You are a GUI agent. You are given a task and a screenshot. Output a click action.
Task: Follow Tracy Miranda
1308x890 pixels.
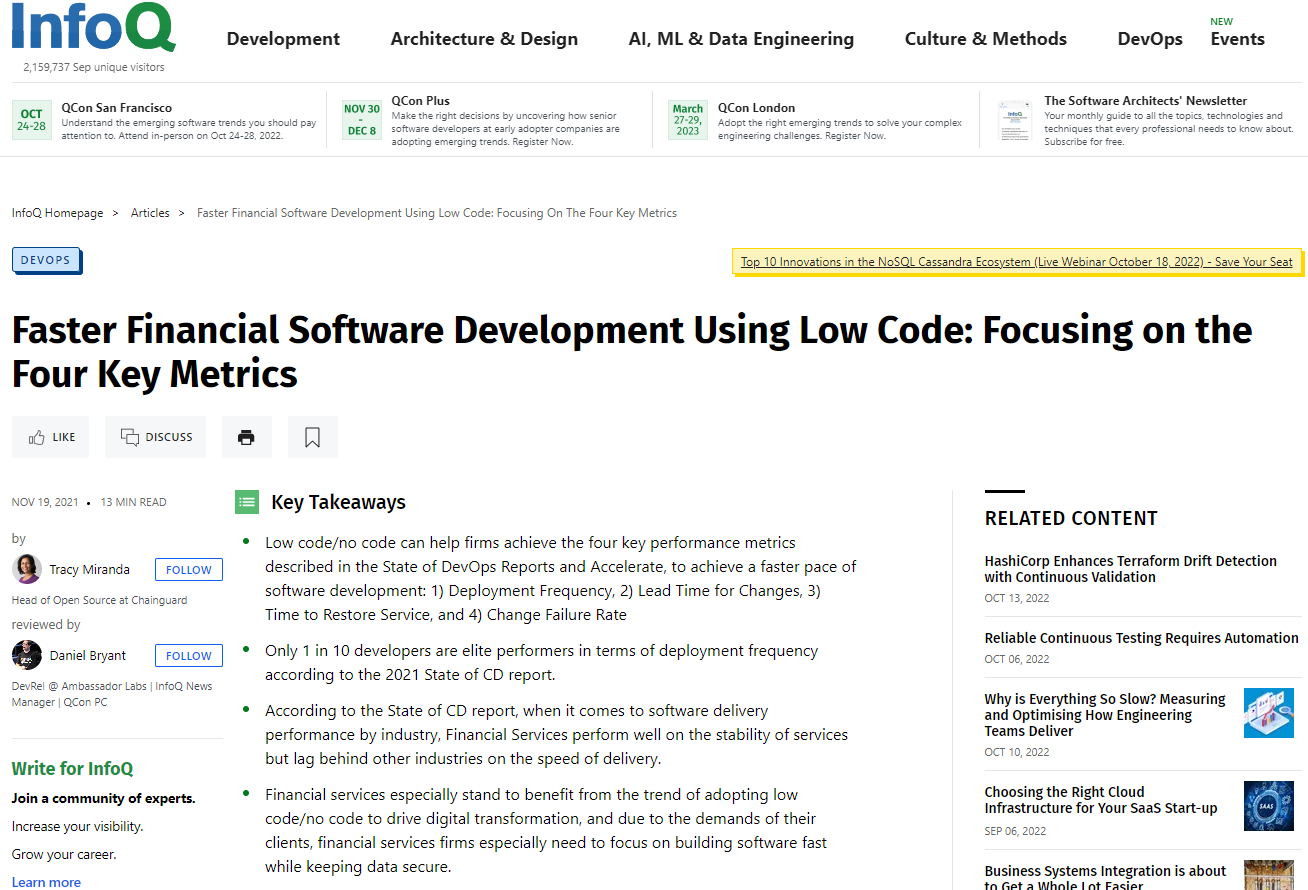click(x=189, y=570)
